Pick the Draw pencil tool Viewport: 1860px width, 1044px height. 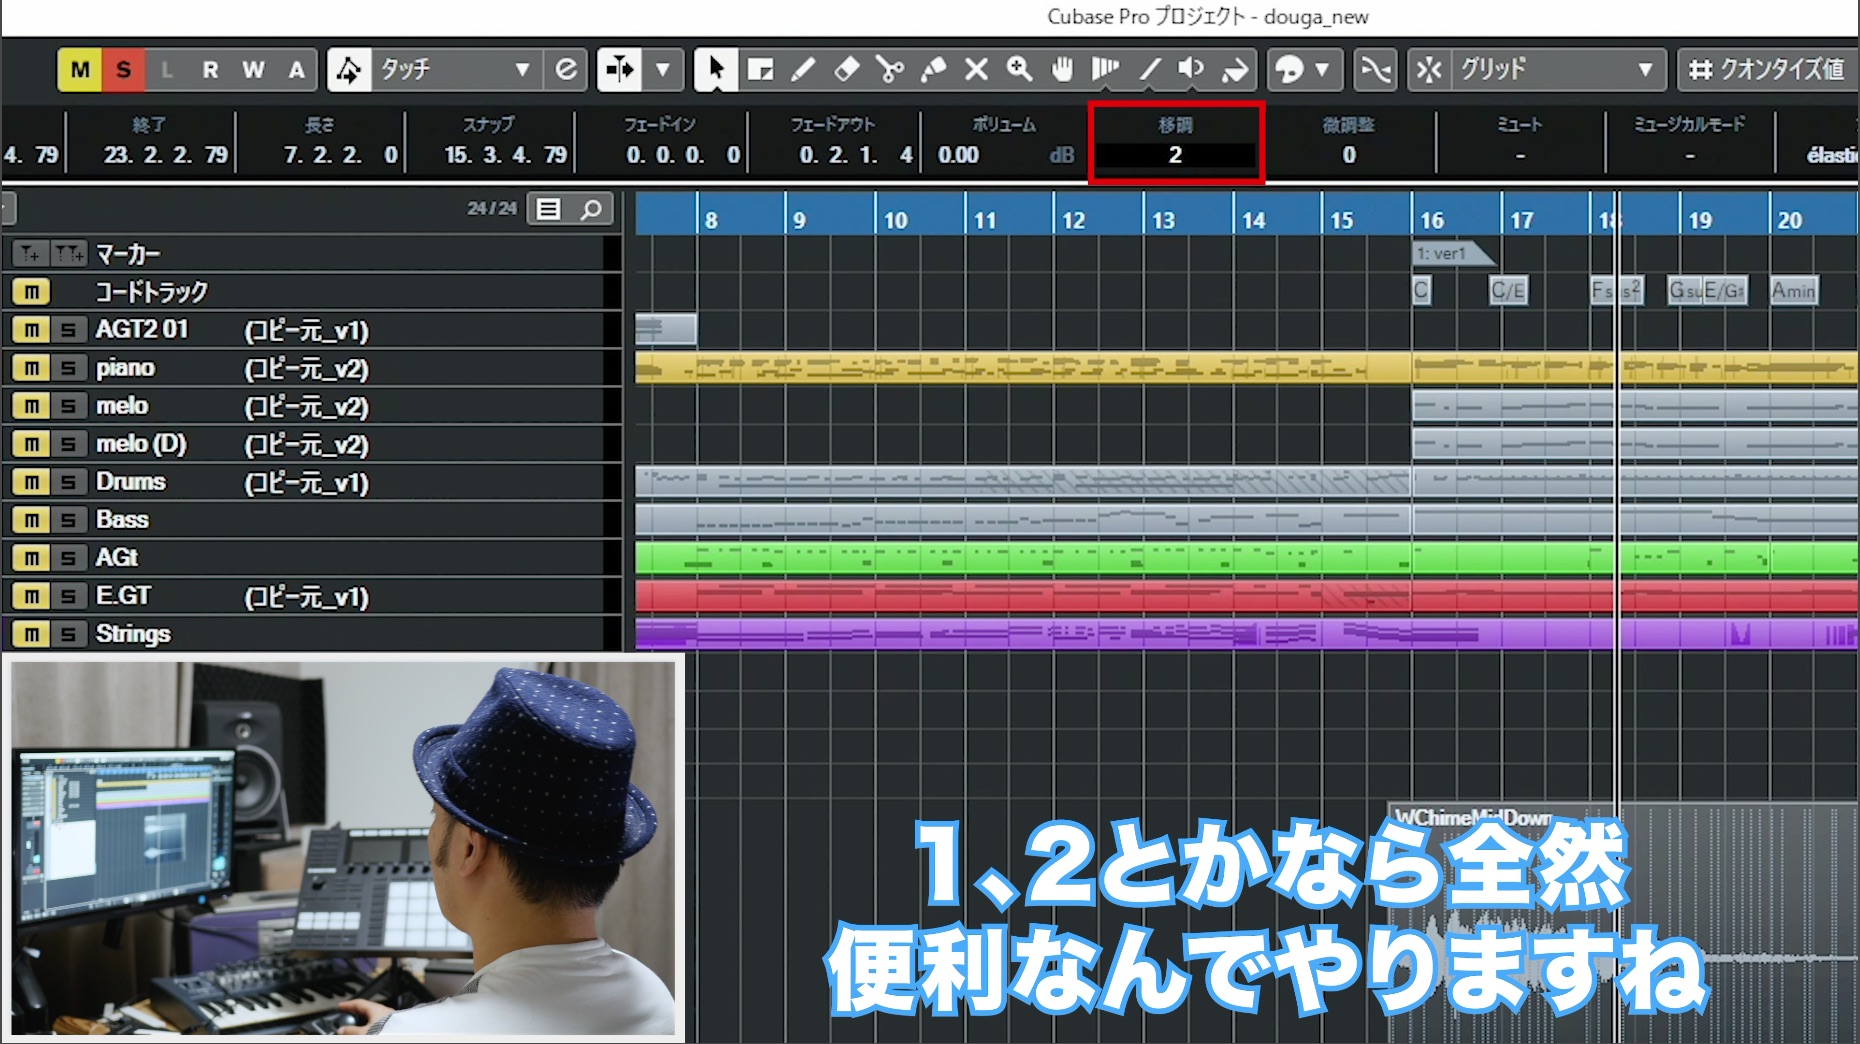803,69
